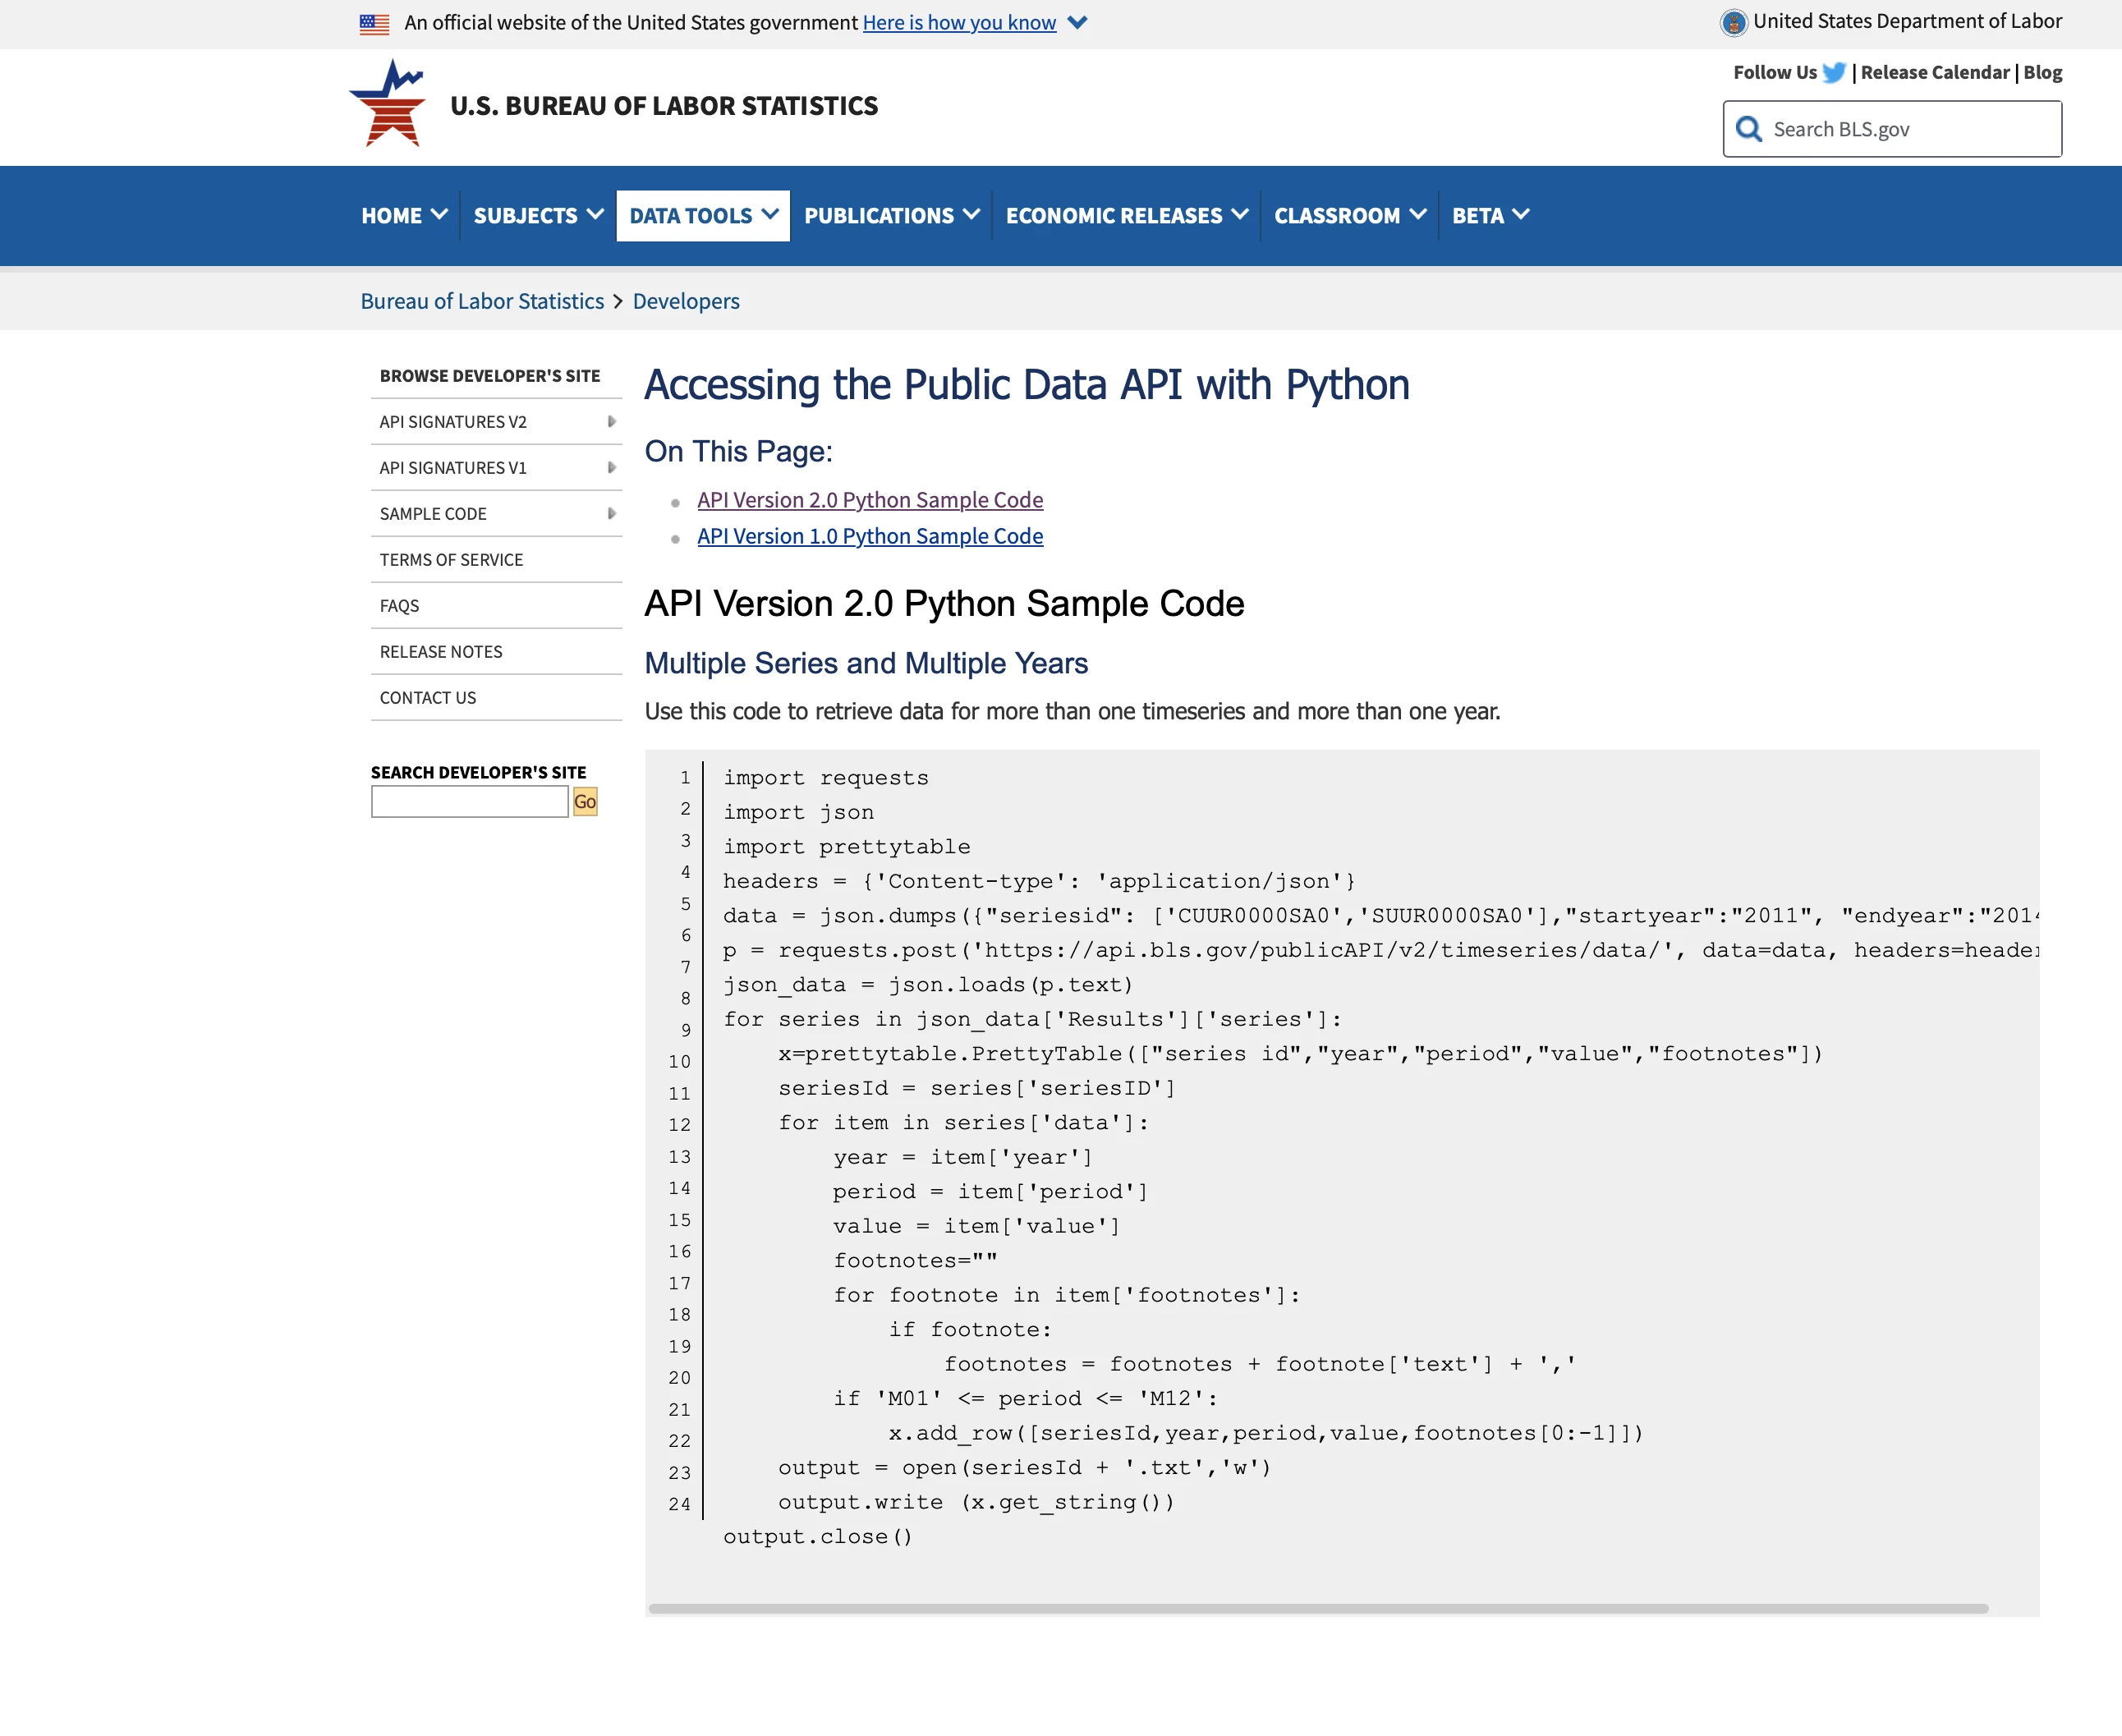
Task: Expand API Signatures V1 arrow
Action: coord(611,468)
